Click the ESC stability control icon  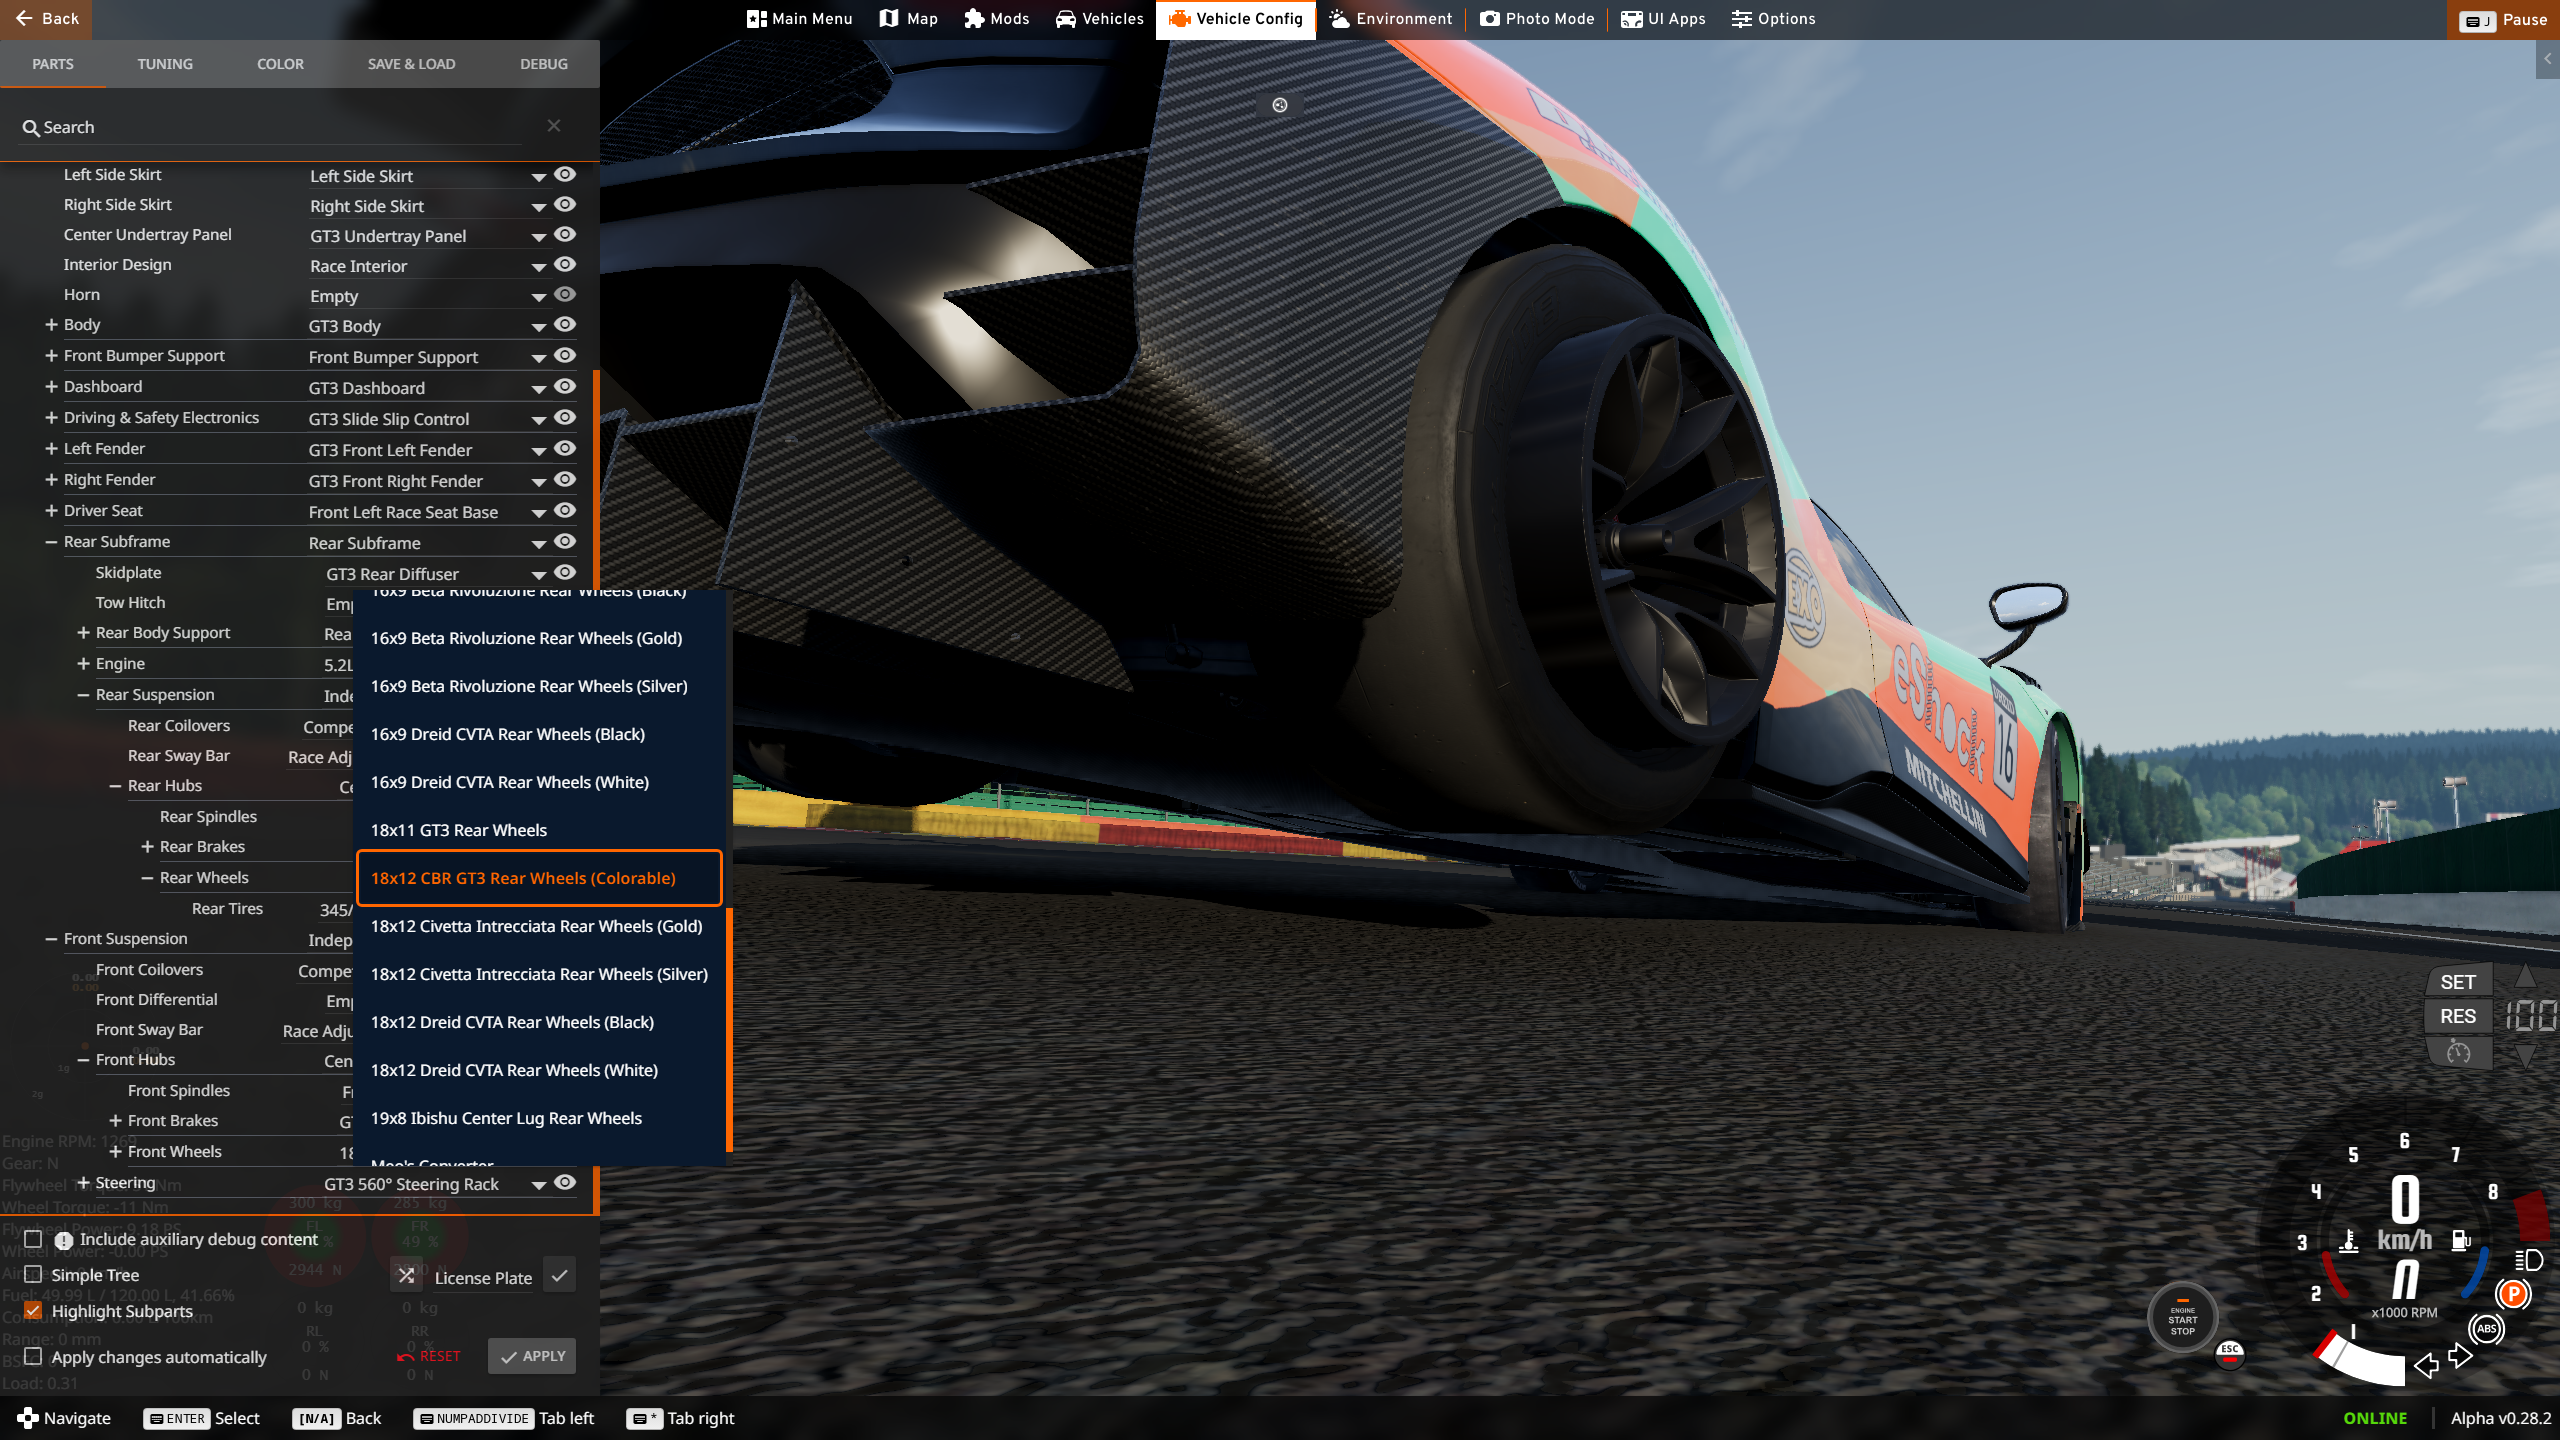tap(2229, 1352)
